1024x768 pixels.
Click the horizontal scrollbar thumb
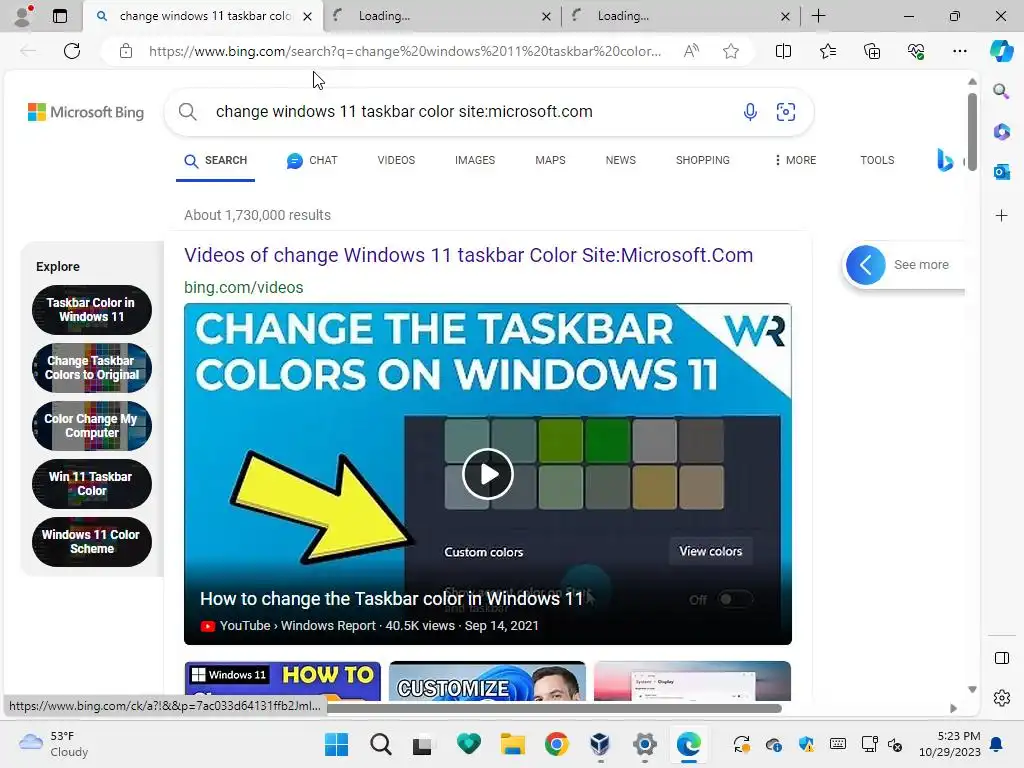(x=554, y=708)
